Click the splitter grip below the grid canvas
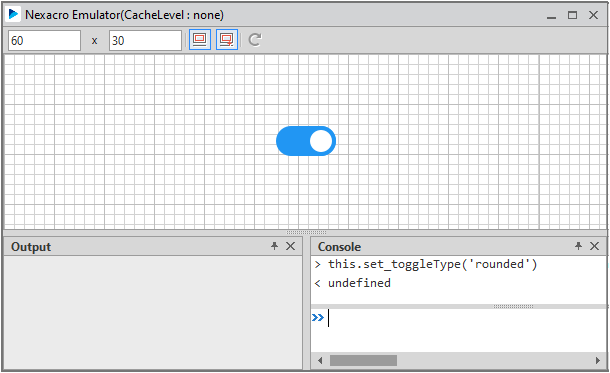The image size is (610, 373). (x=306, y=233)
